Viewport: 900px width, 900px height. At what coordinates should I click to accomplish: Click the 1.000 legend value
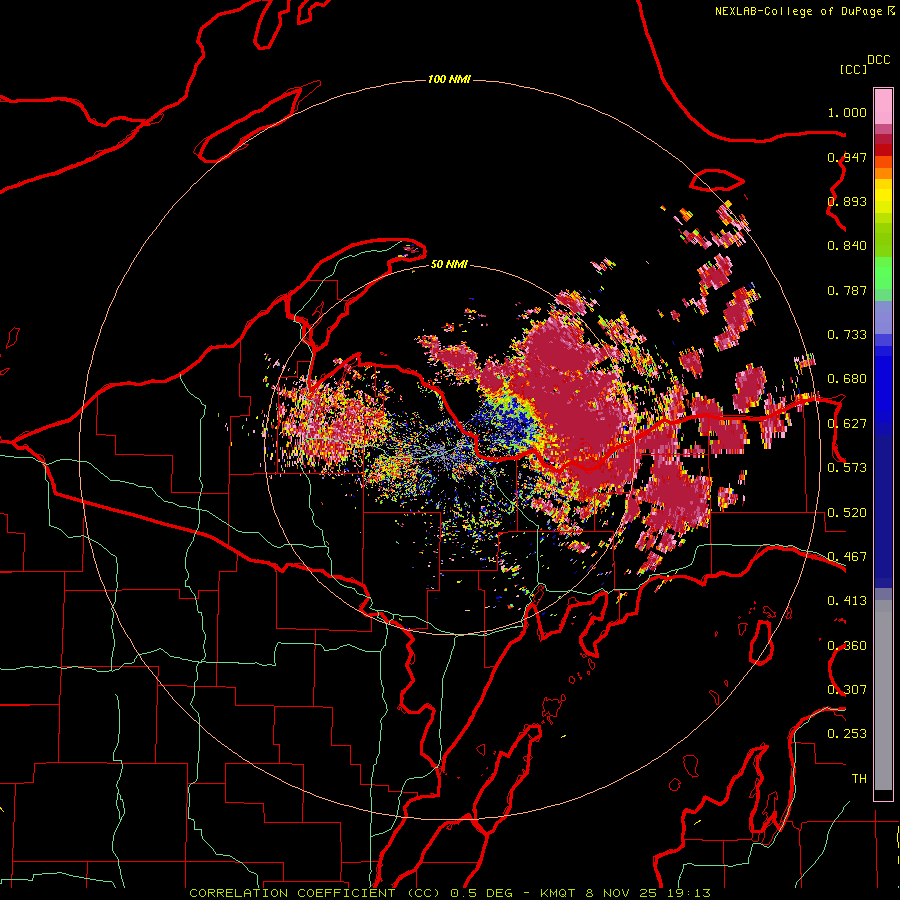point(847,112)
